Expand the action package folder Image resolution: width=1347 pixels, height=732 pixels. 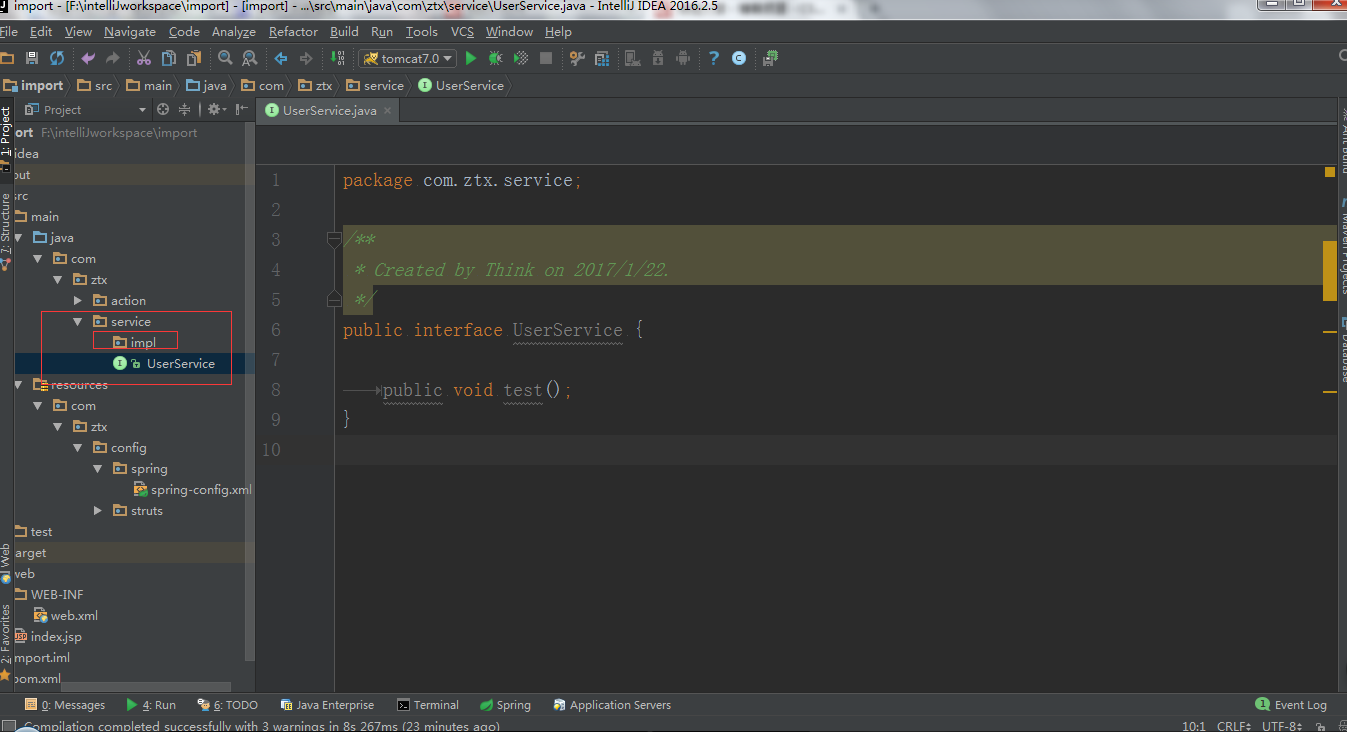79,300
